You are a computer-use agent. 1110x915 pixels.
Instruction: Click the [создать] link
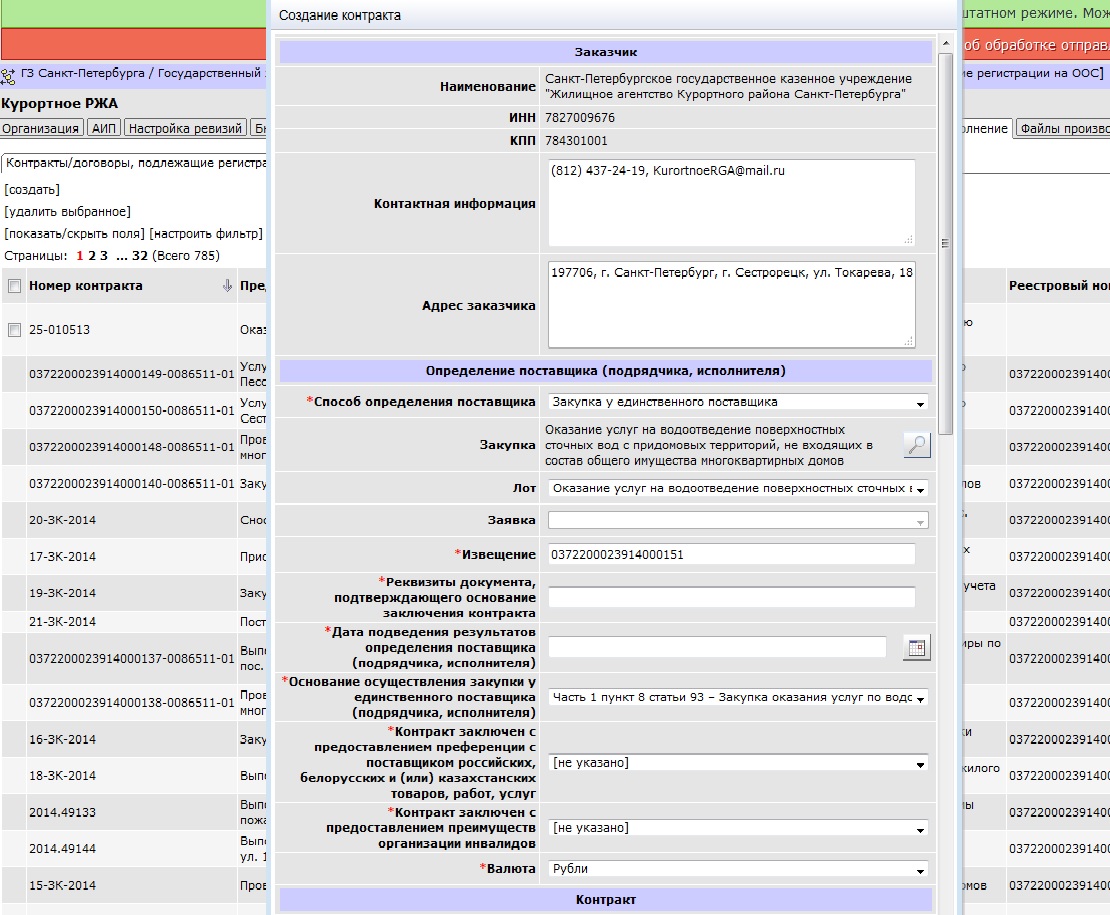32,190
